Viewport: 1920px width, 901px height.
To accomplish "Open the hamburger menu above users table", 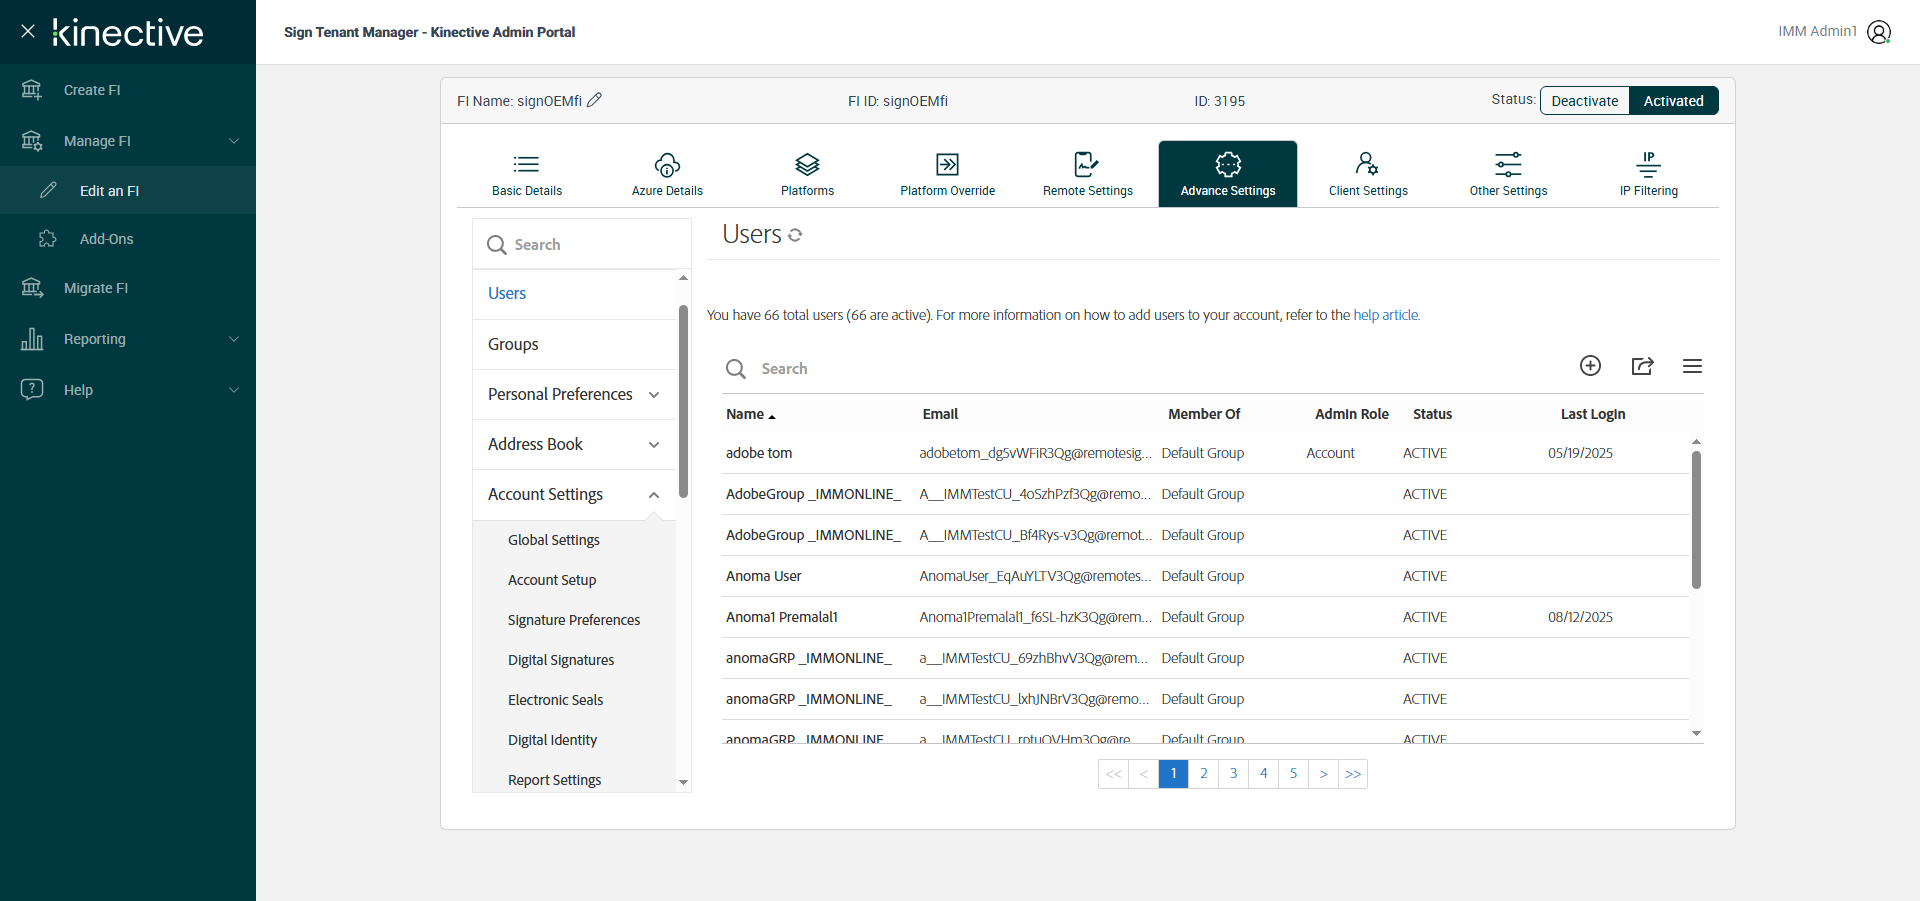I will [1692, 366].
